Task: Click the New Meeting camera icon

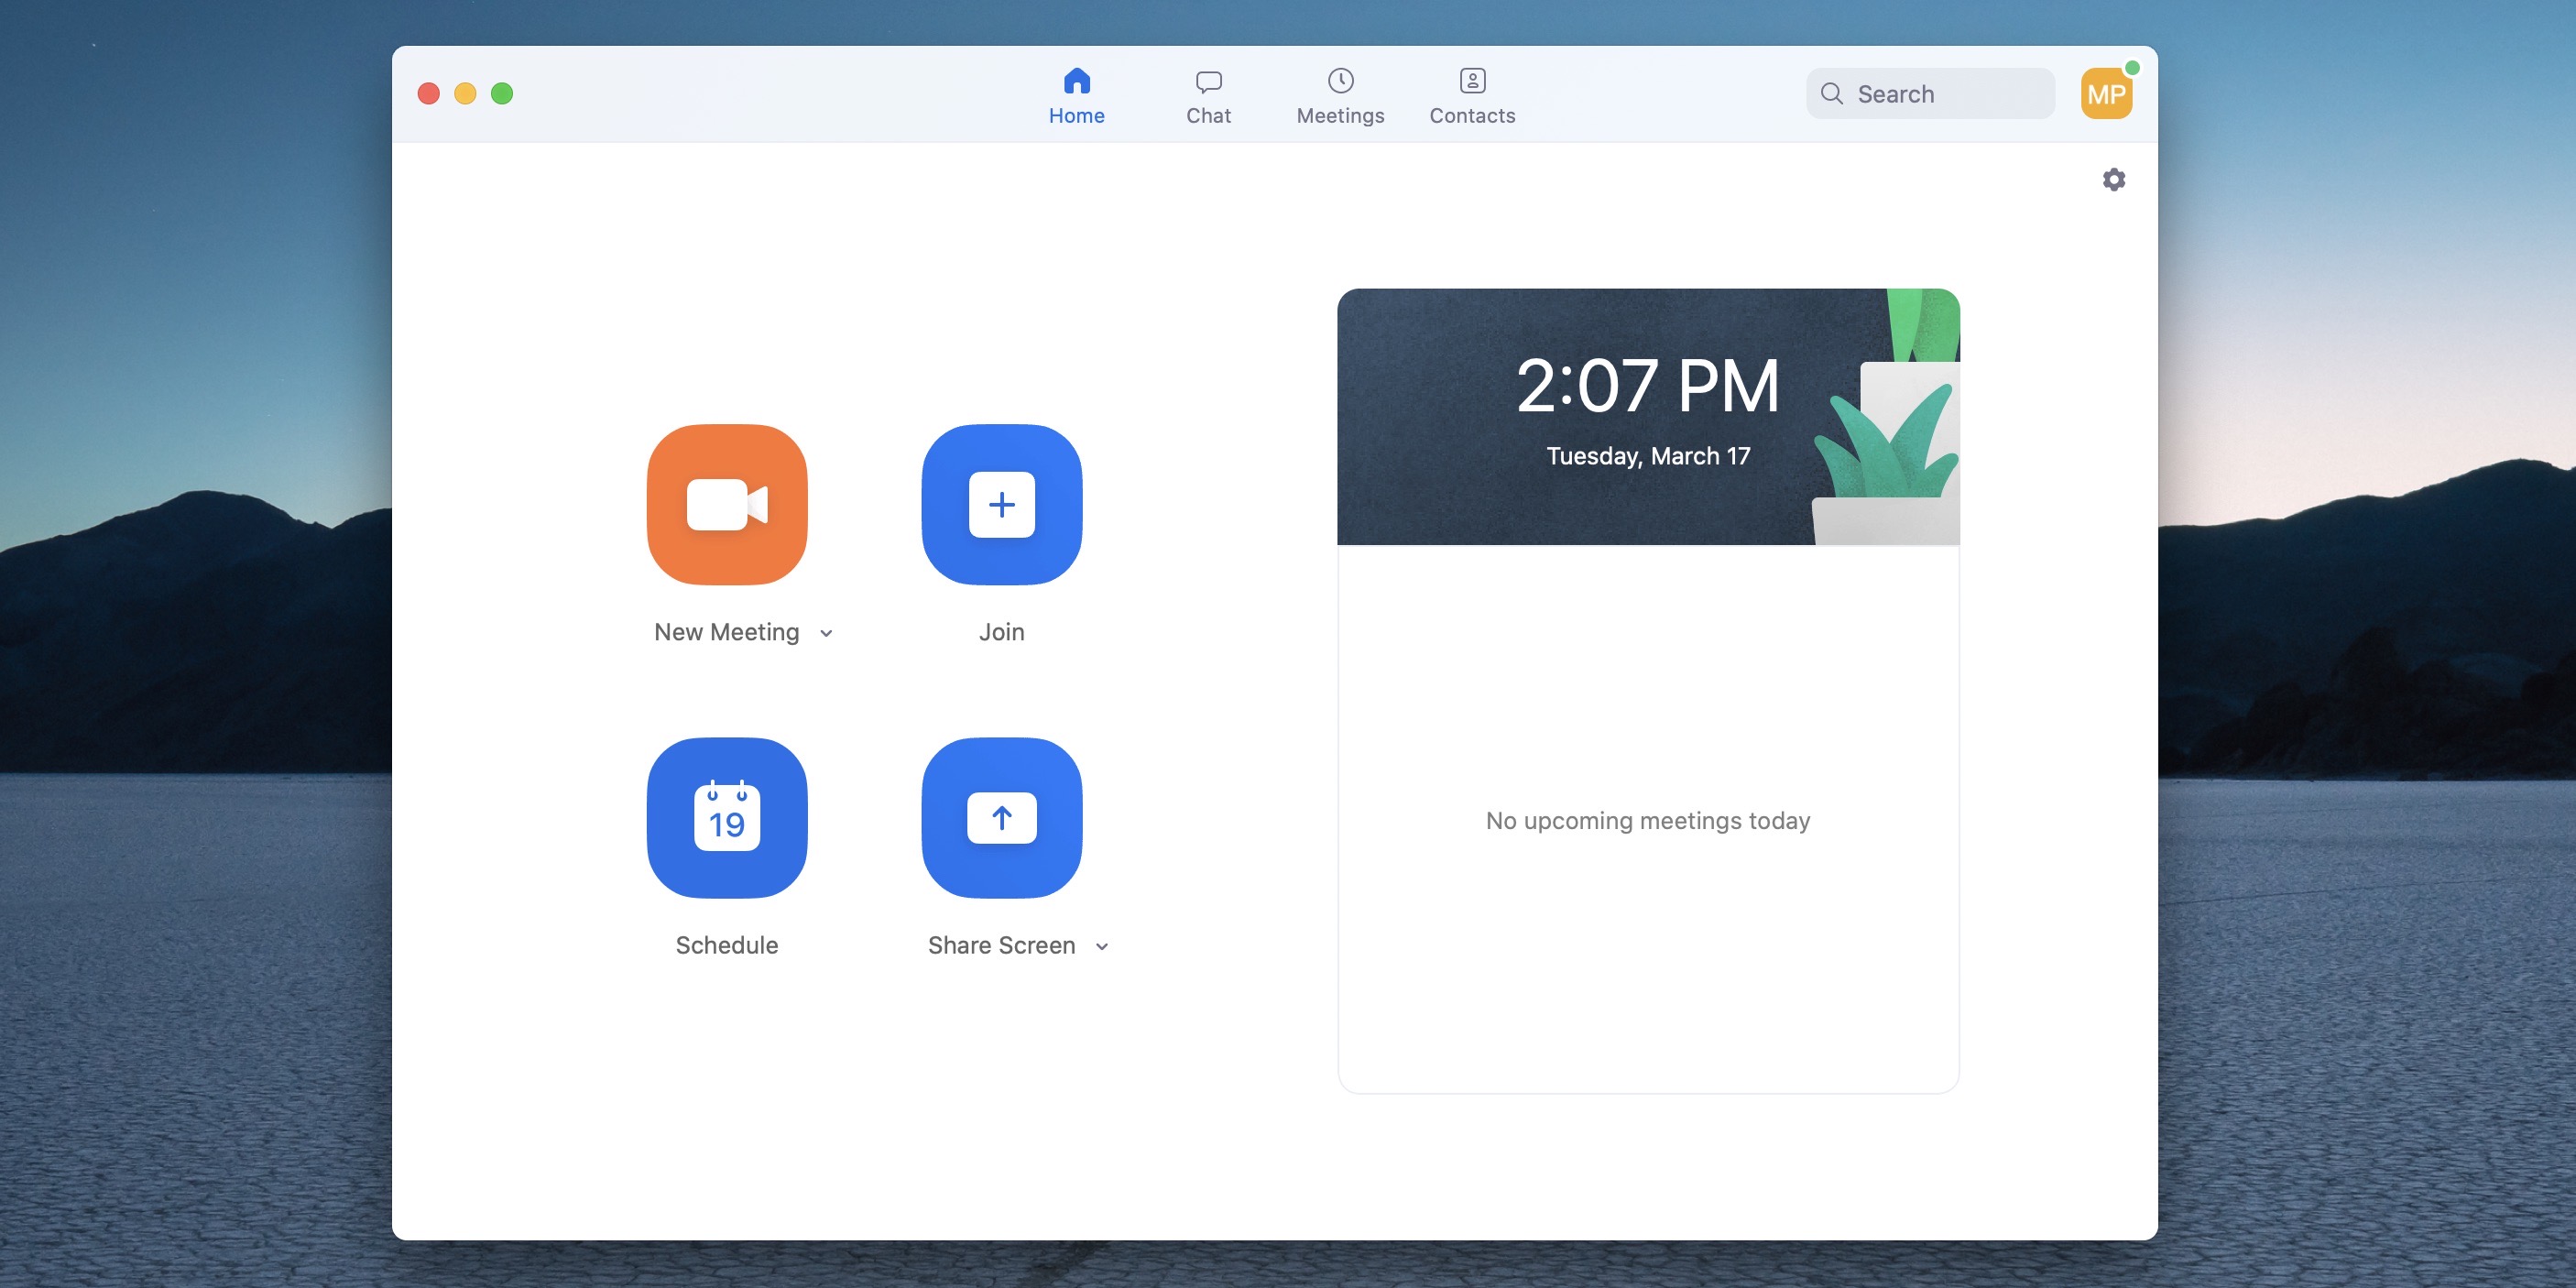Action: pyautogui.click(x=726, y=505)
